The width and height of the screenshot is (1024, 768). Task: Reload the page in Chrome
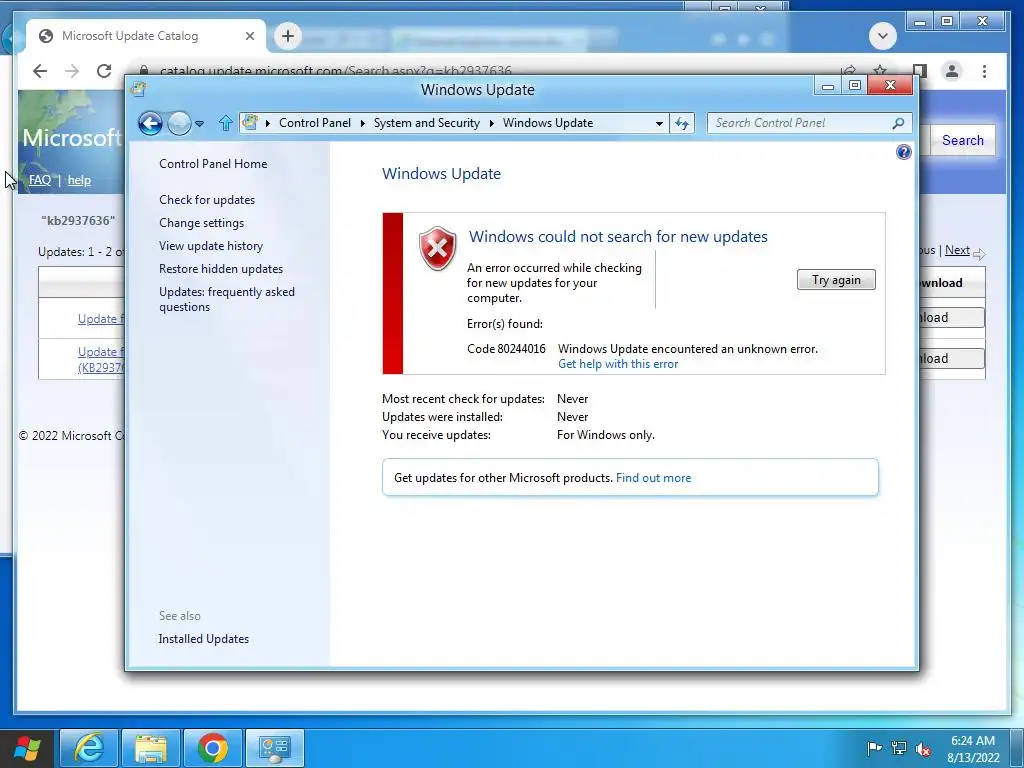point(104,71)
